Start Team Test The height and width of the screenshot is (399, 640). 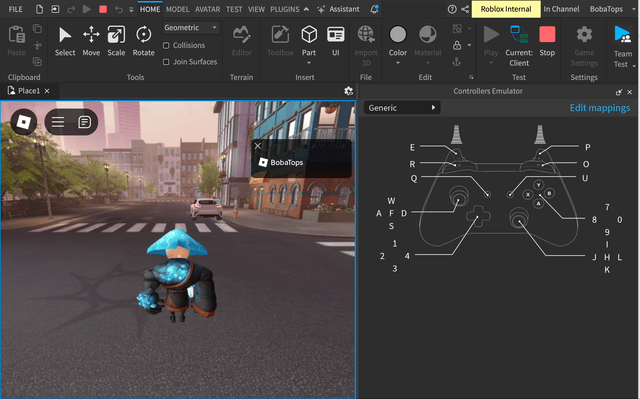point(623,46)
